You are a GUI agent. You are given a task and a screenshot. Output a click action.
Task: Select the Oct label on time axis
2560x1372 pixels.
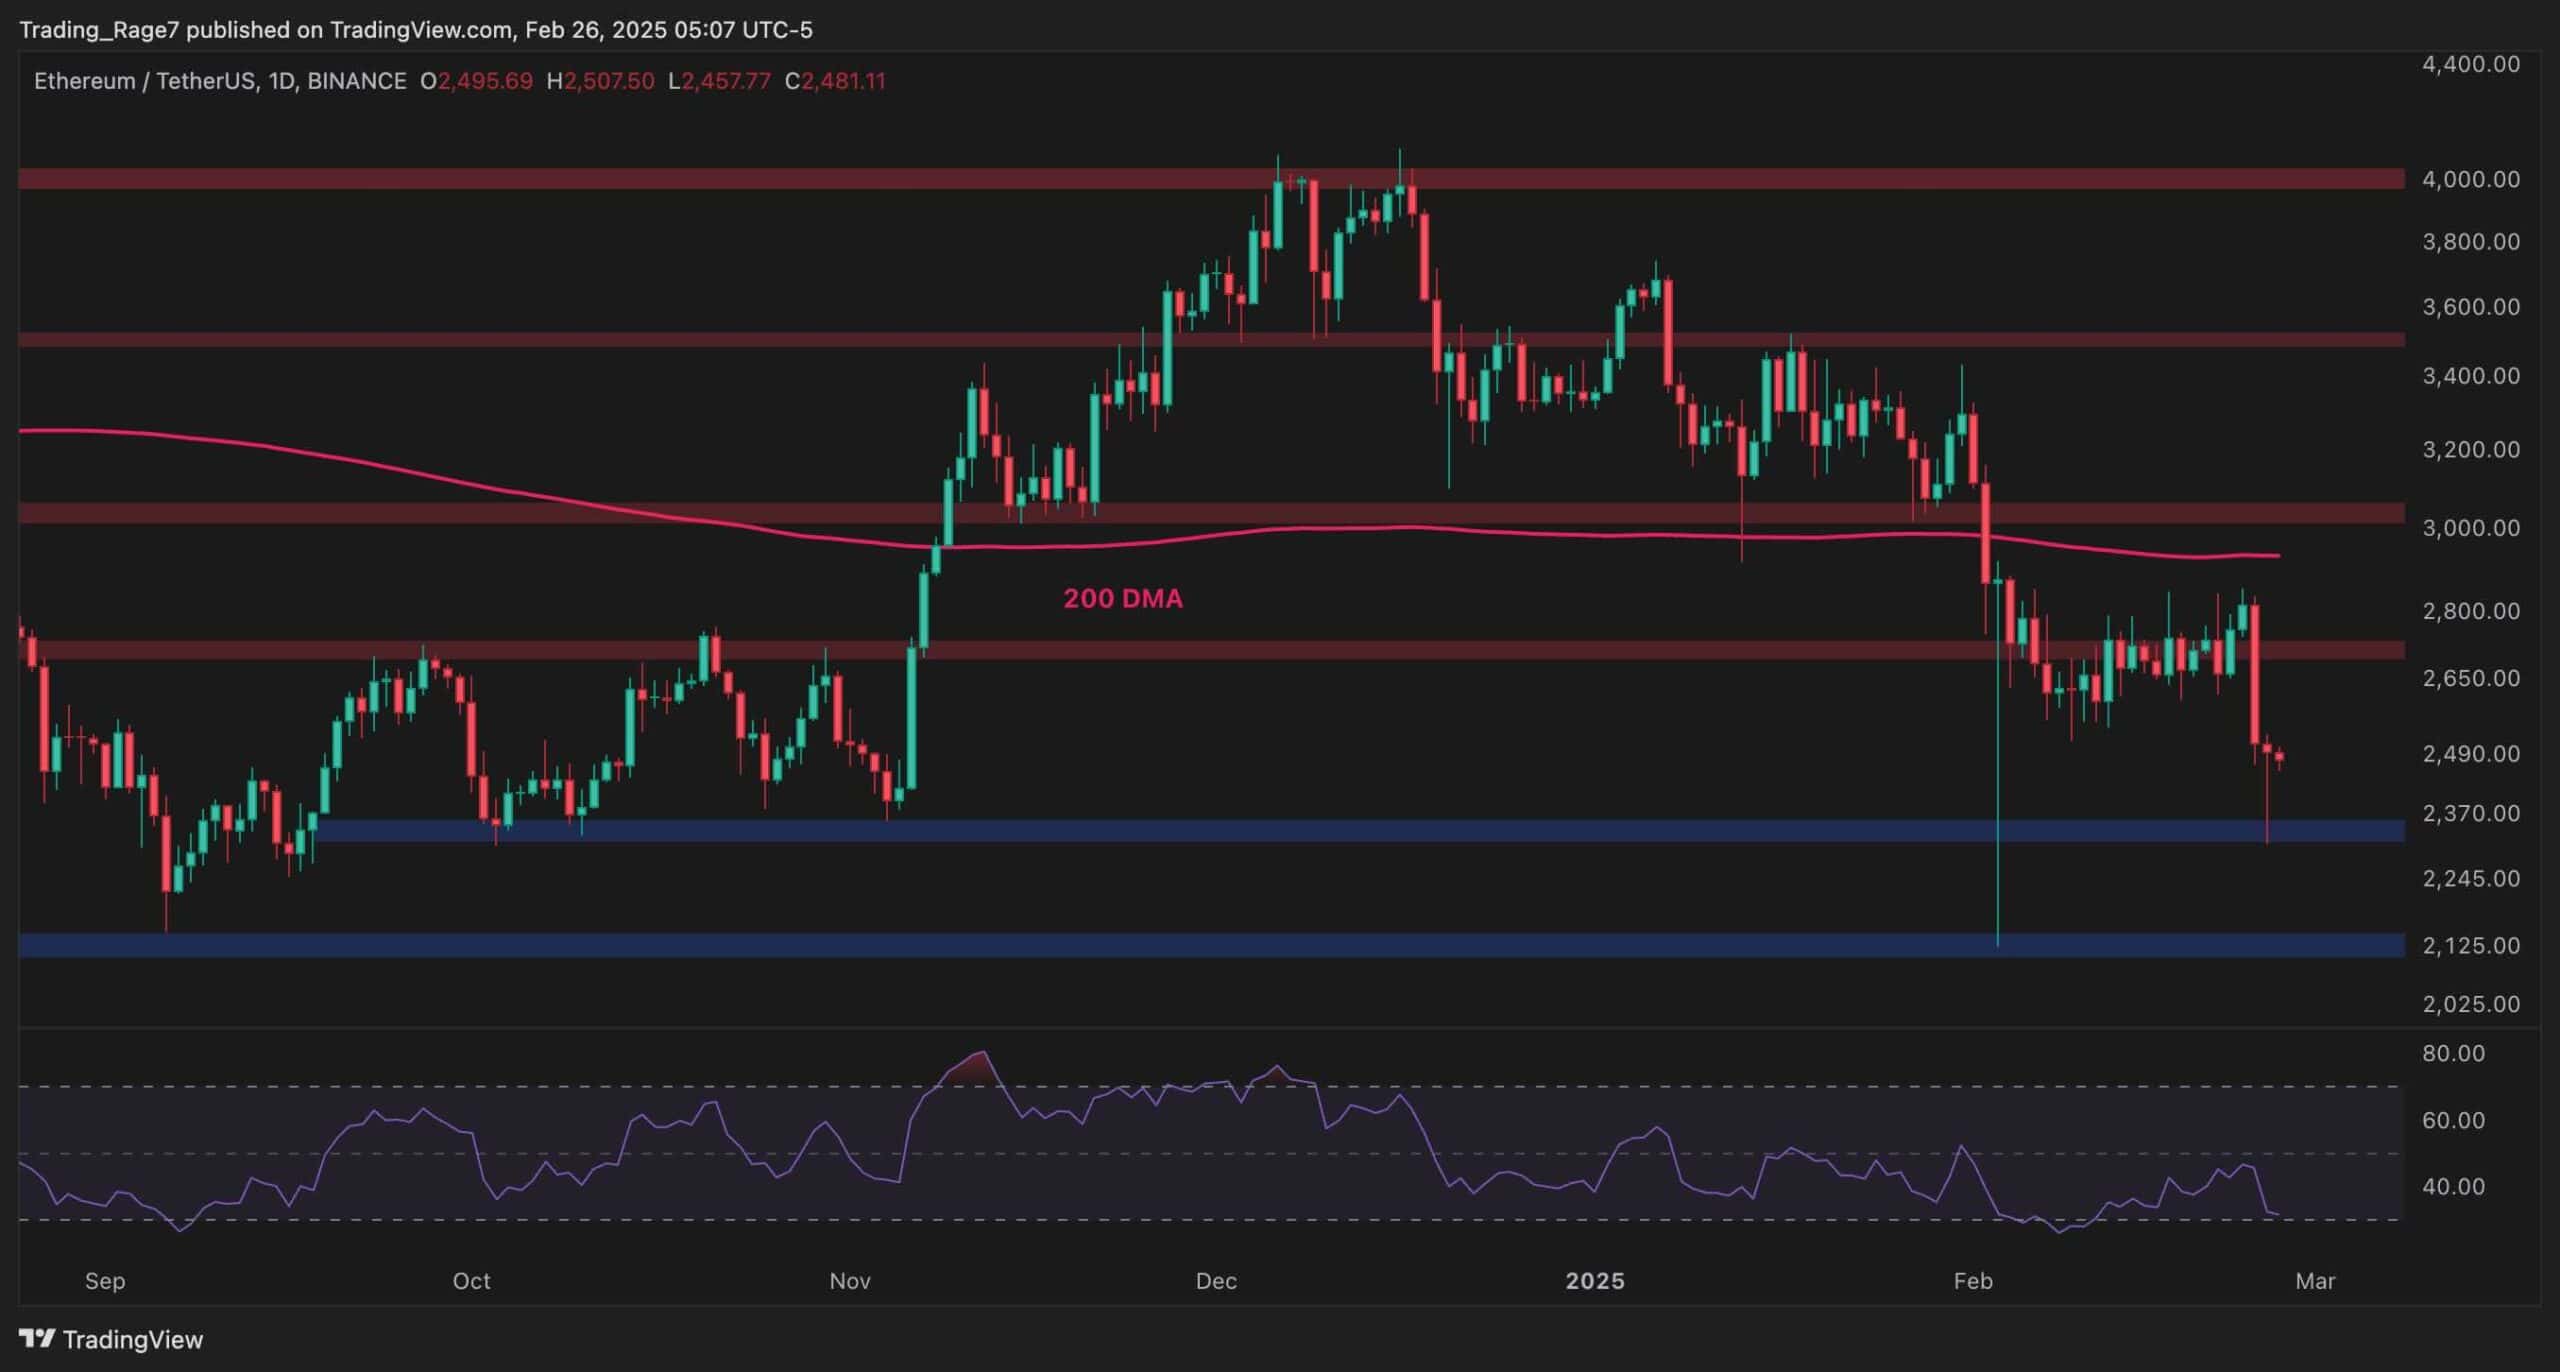coord(471,1281)
